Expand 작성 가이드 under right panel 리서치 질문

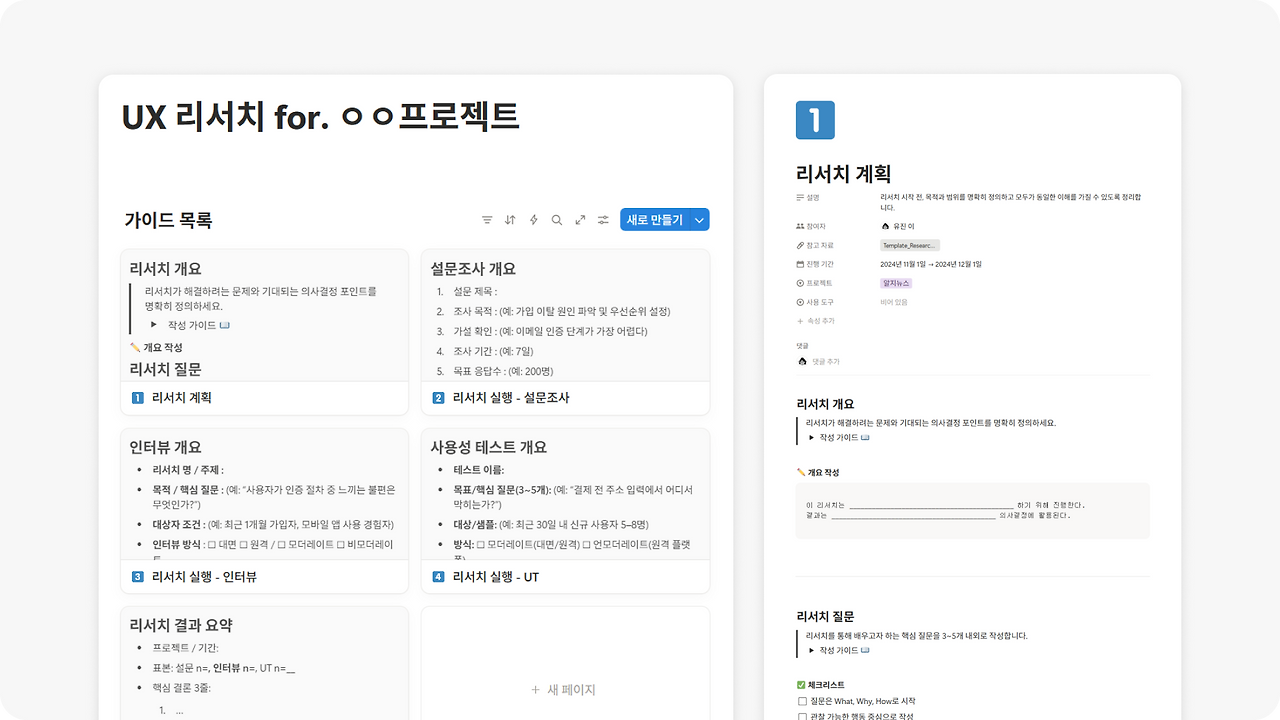tap(812, 650)
